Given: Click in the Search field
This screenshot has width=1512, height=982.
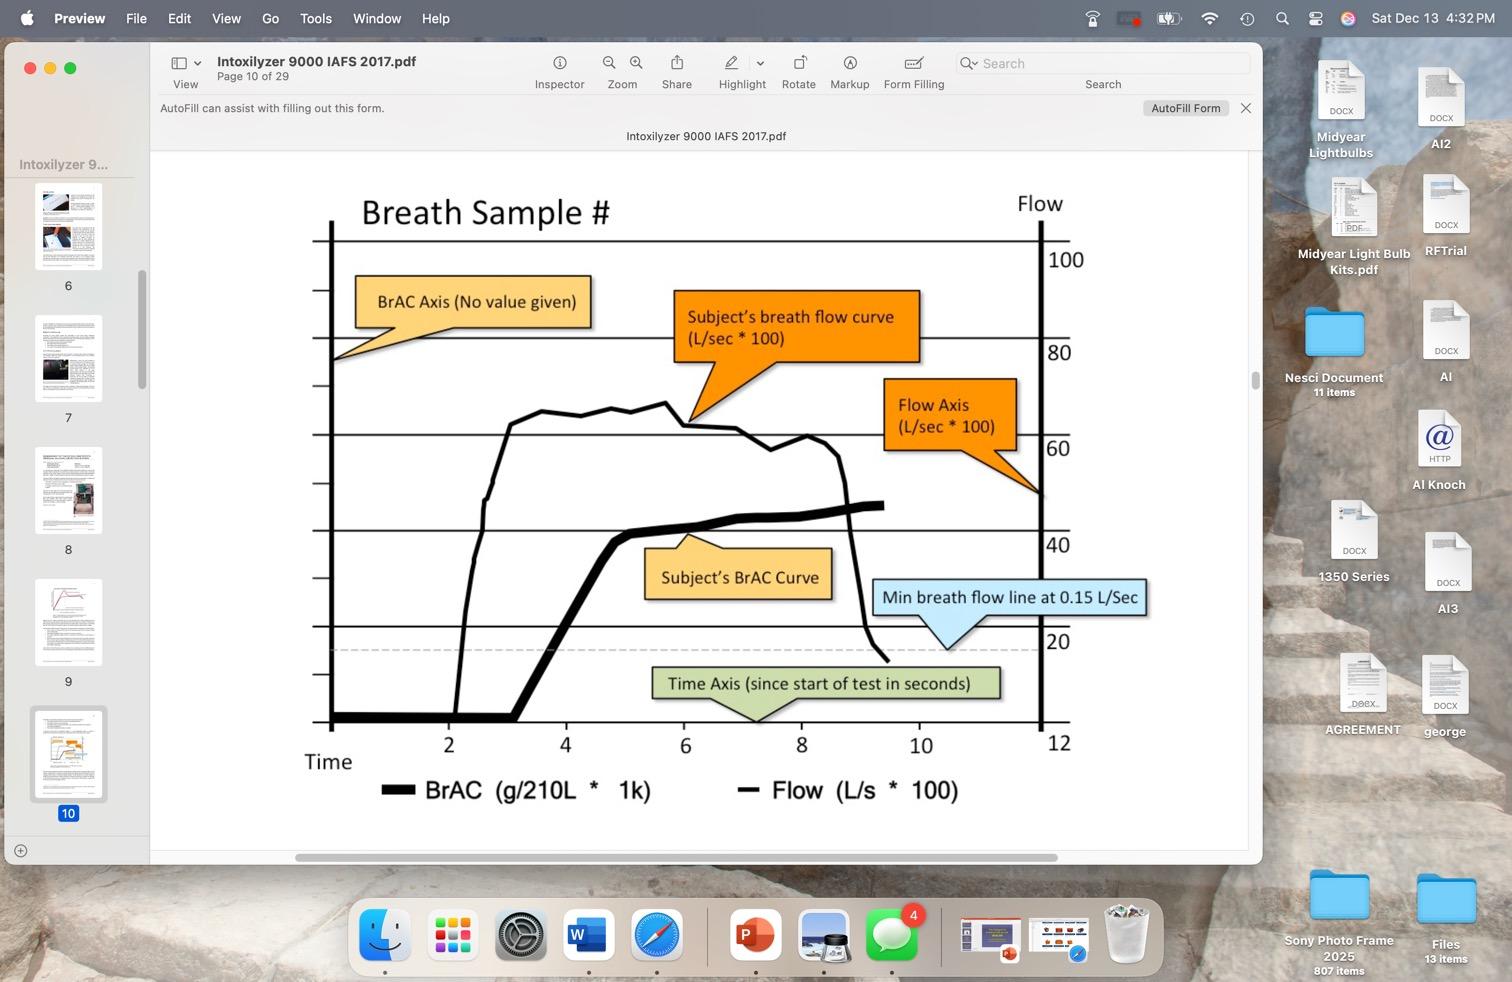Looking at the screenshot, I should tap(1103, 63).
